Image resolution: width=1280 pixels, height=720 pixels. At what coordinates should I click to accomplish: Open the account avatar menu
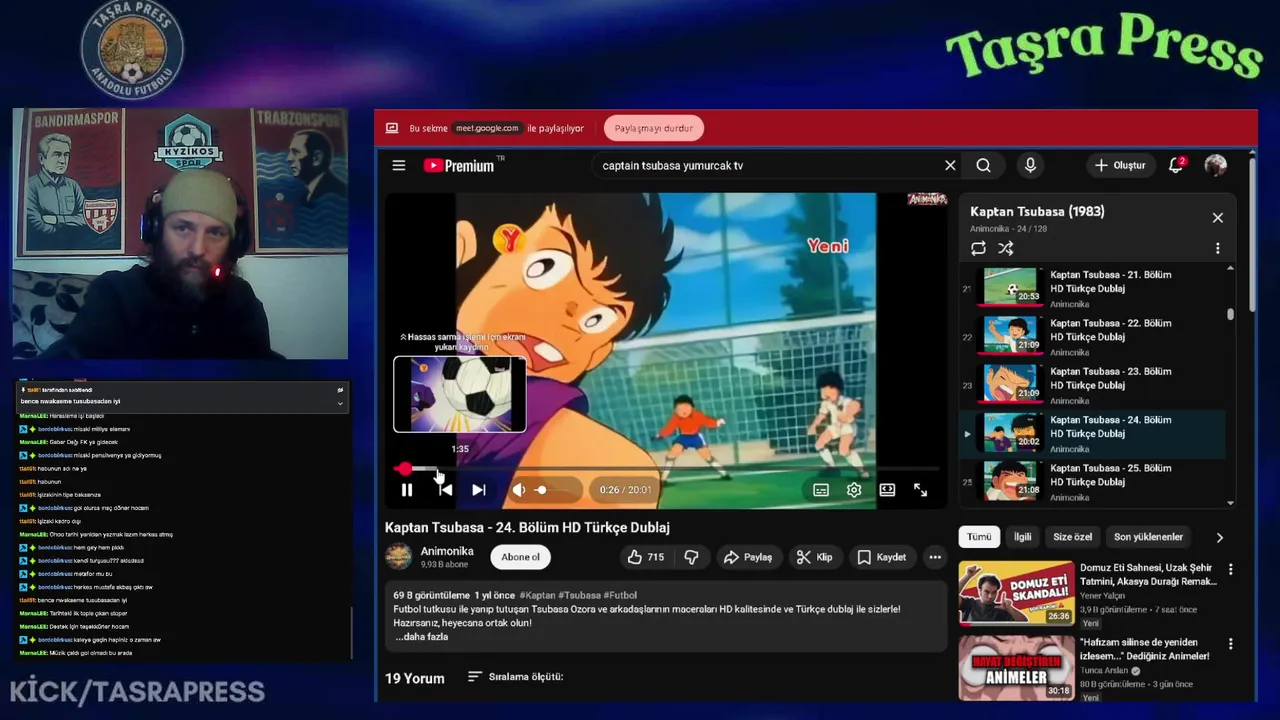click(1215, 166)
